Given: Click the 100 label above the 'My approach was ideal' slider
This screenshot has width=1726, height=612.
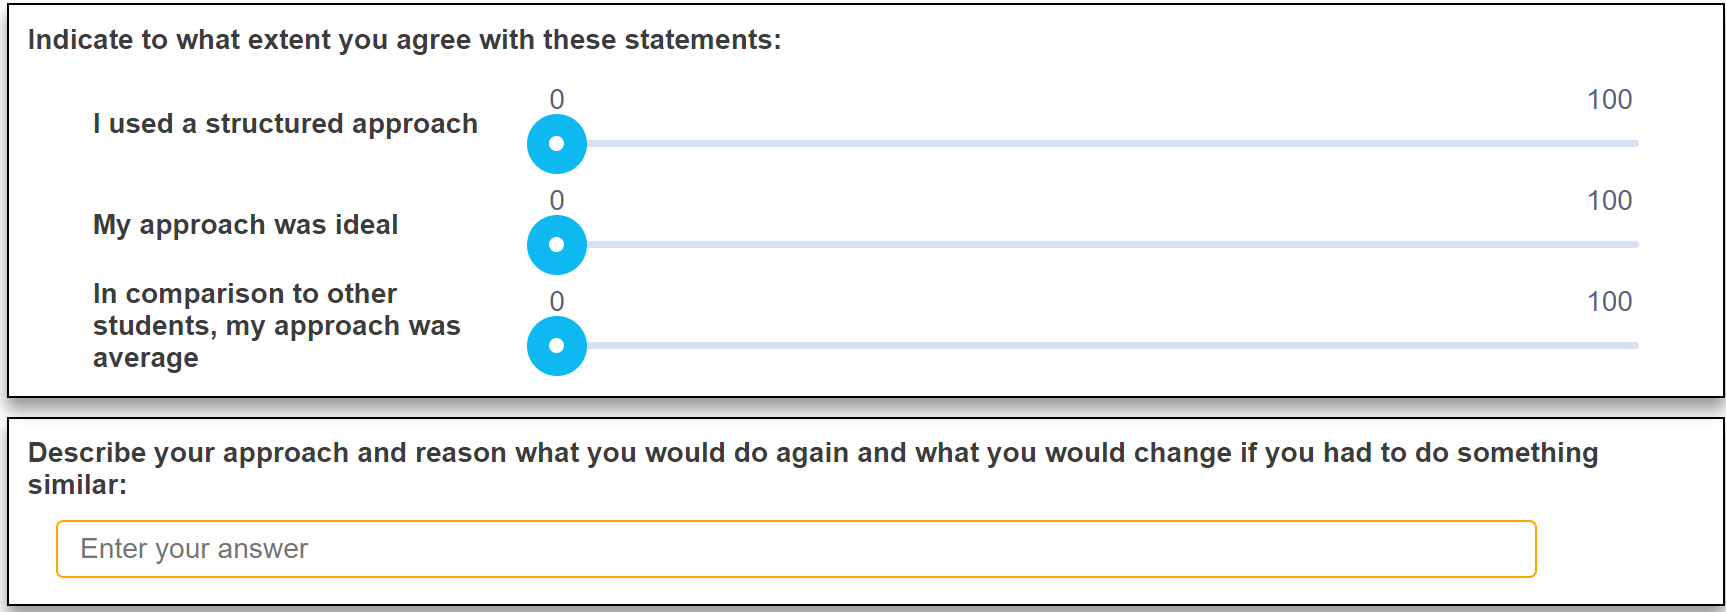Looking at the screenshot, I should [x=1609, y=201].
